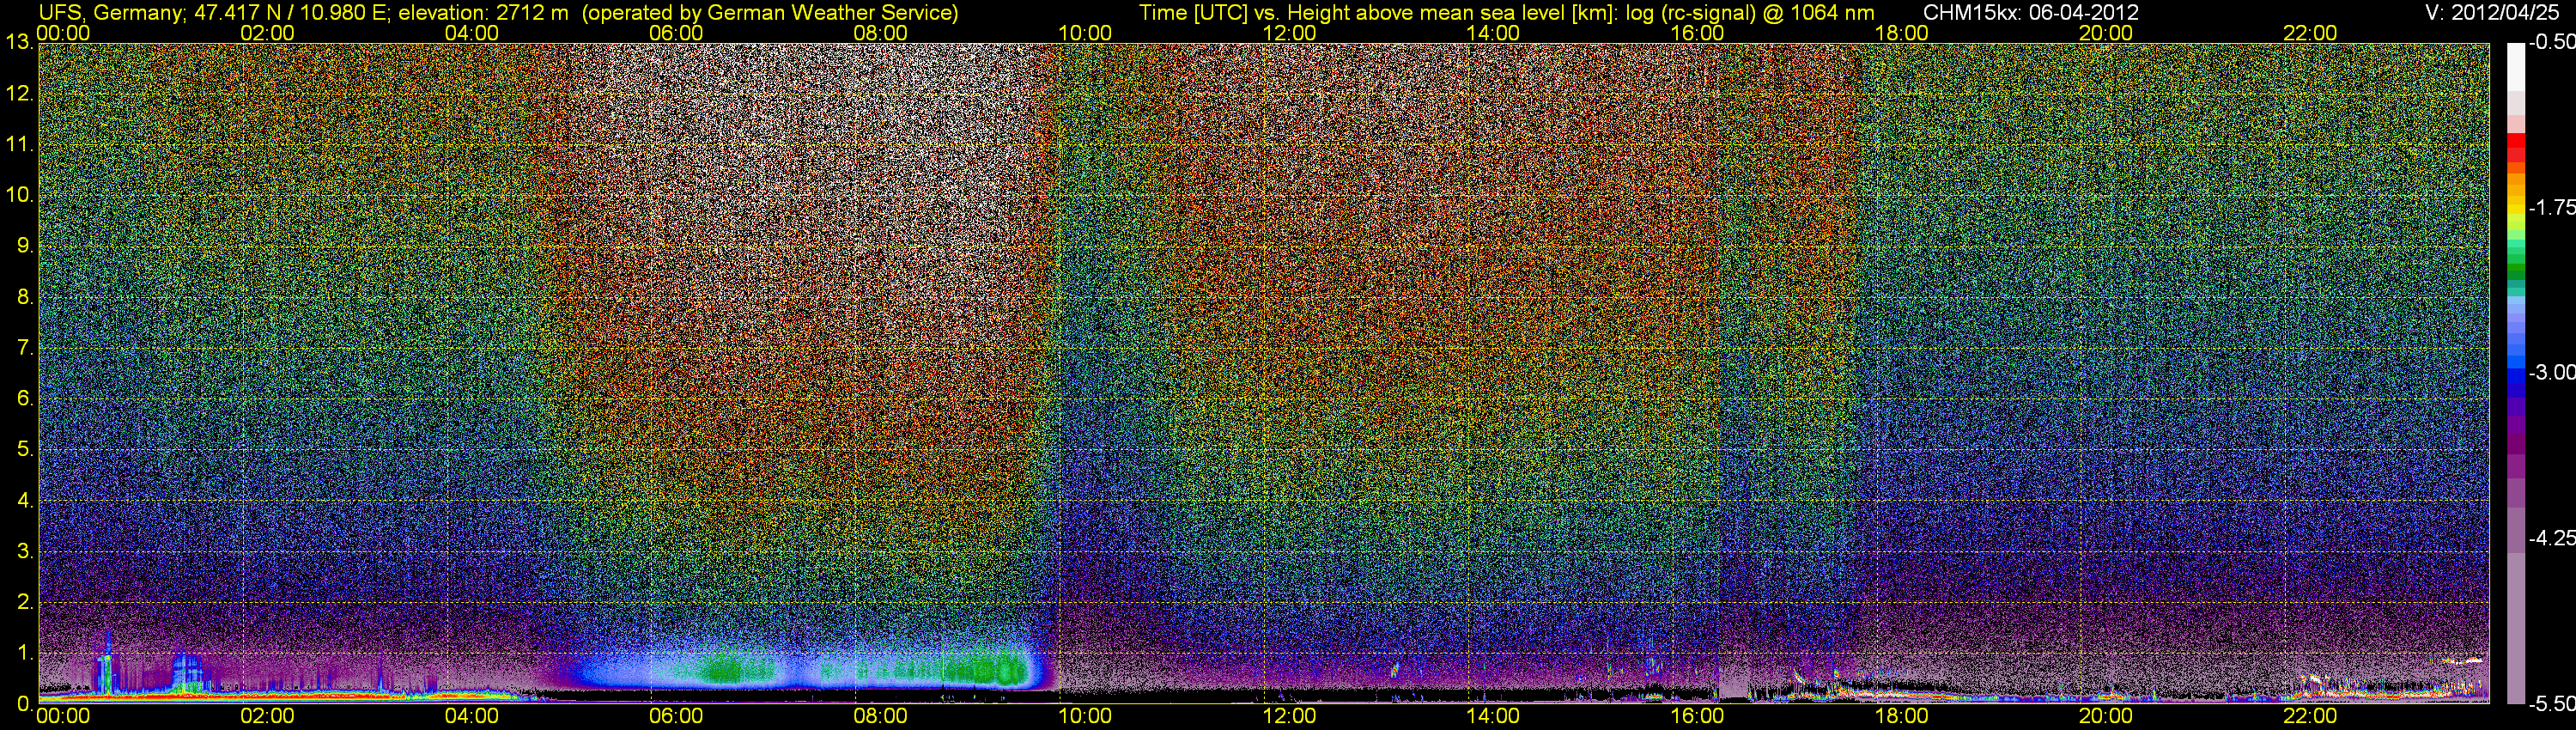Screen dimensions: 2576x730
Task: Click the "10." height axis label
Action: (x=19, y=195)
